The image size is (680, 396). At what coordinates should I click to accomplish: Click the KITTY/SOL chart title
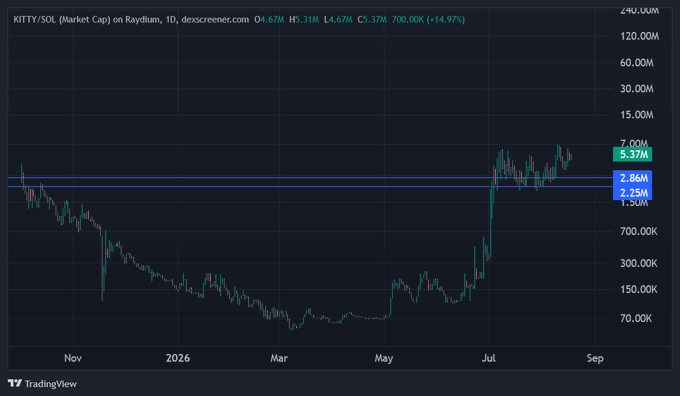click(x=131, y=20)
